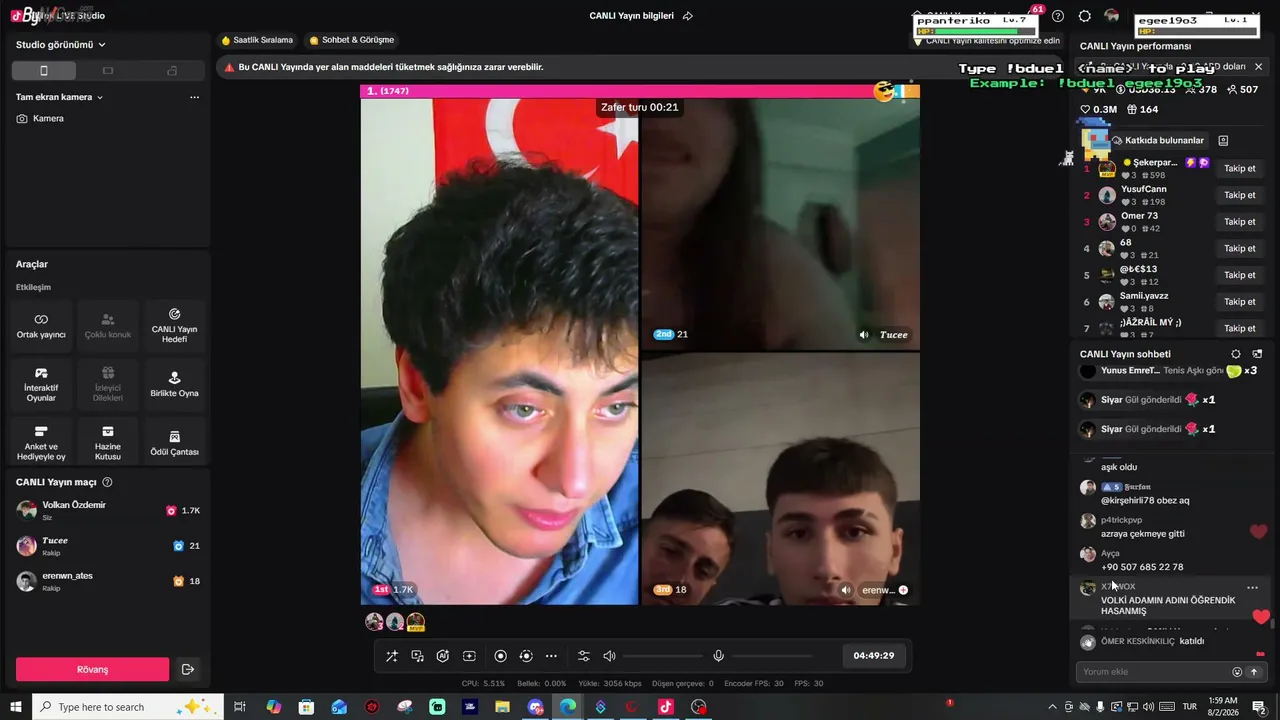This screenshot has height=720, width=1280.
Task: Pop out the chat panel icon
Action: 1257,354
